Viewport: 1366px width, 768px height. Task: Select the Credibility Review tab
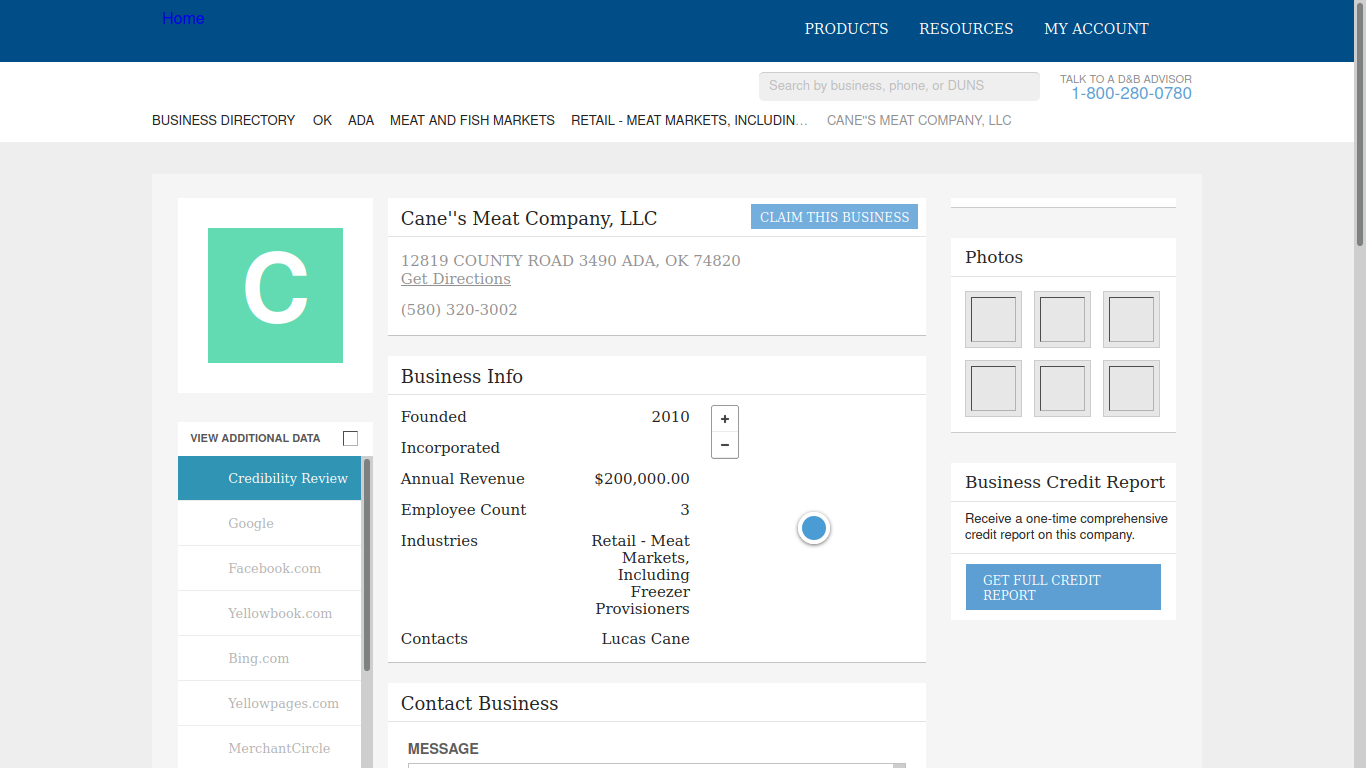[269, 478]
